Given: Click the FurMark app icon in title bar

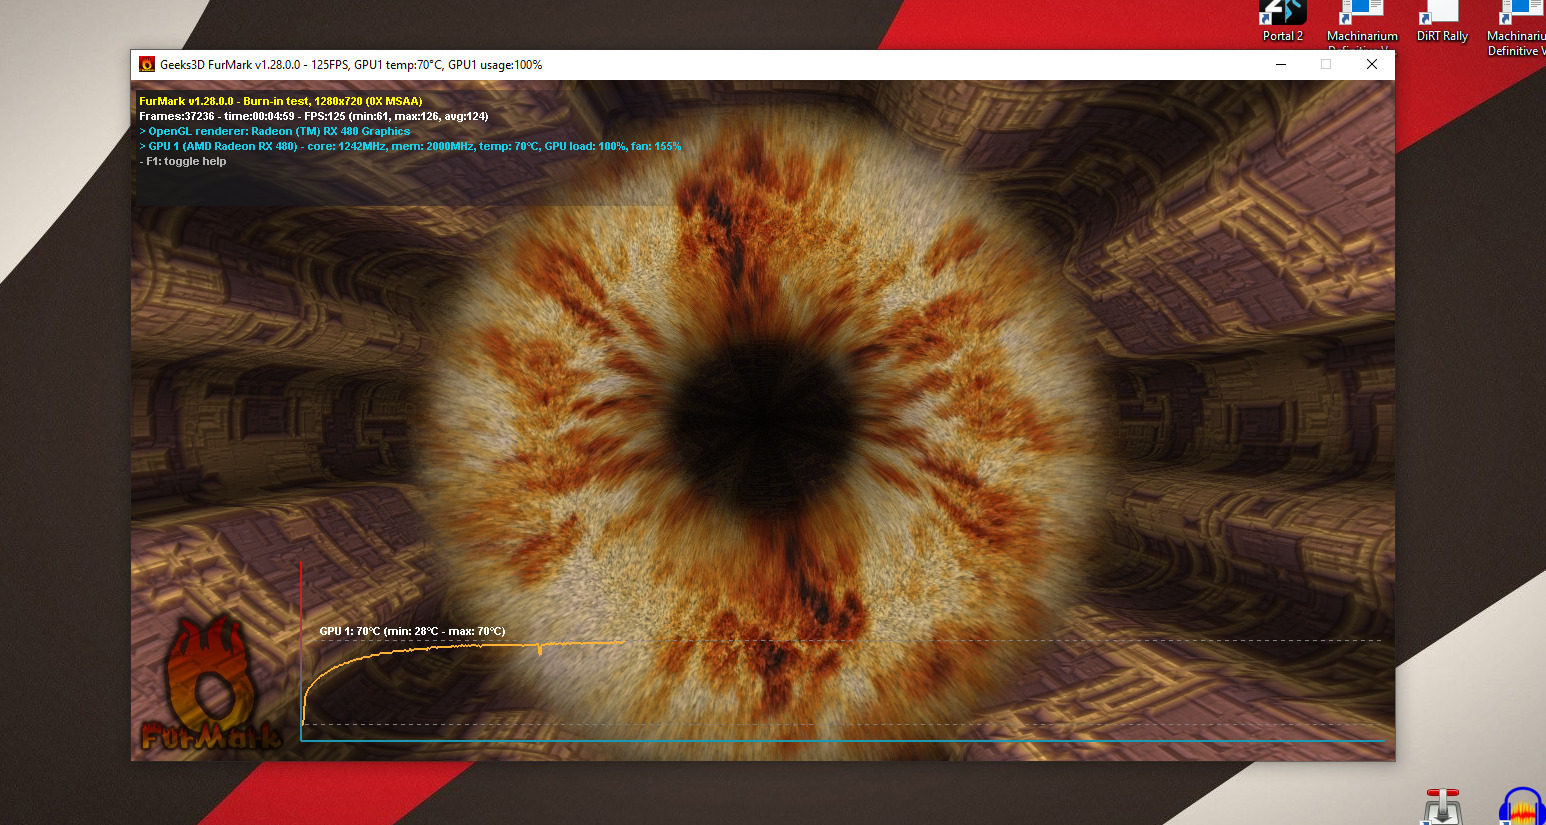Looking at the screenshot, I should [147, 65].
